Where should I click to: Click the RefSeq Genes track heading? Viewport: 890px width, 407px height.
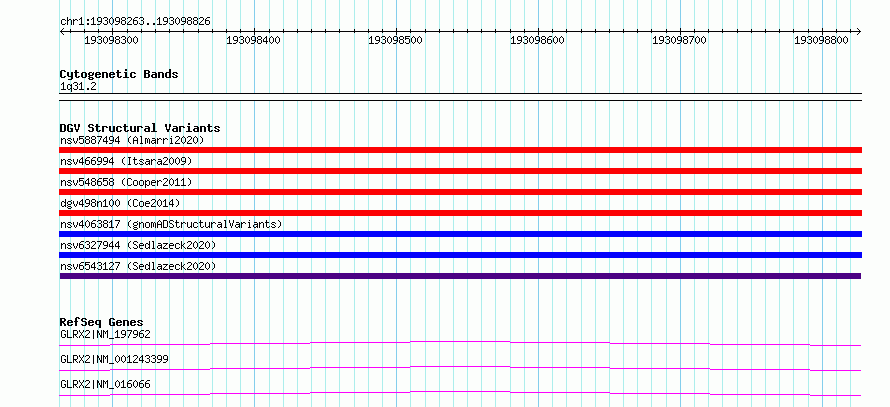101,322
